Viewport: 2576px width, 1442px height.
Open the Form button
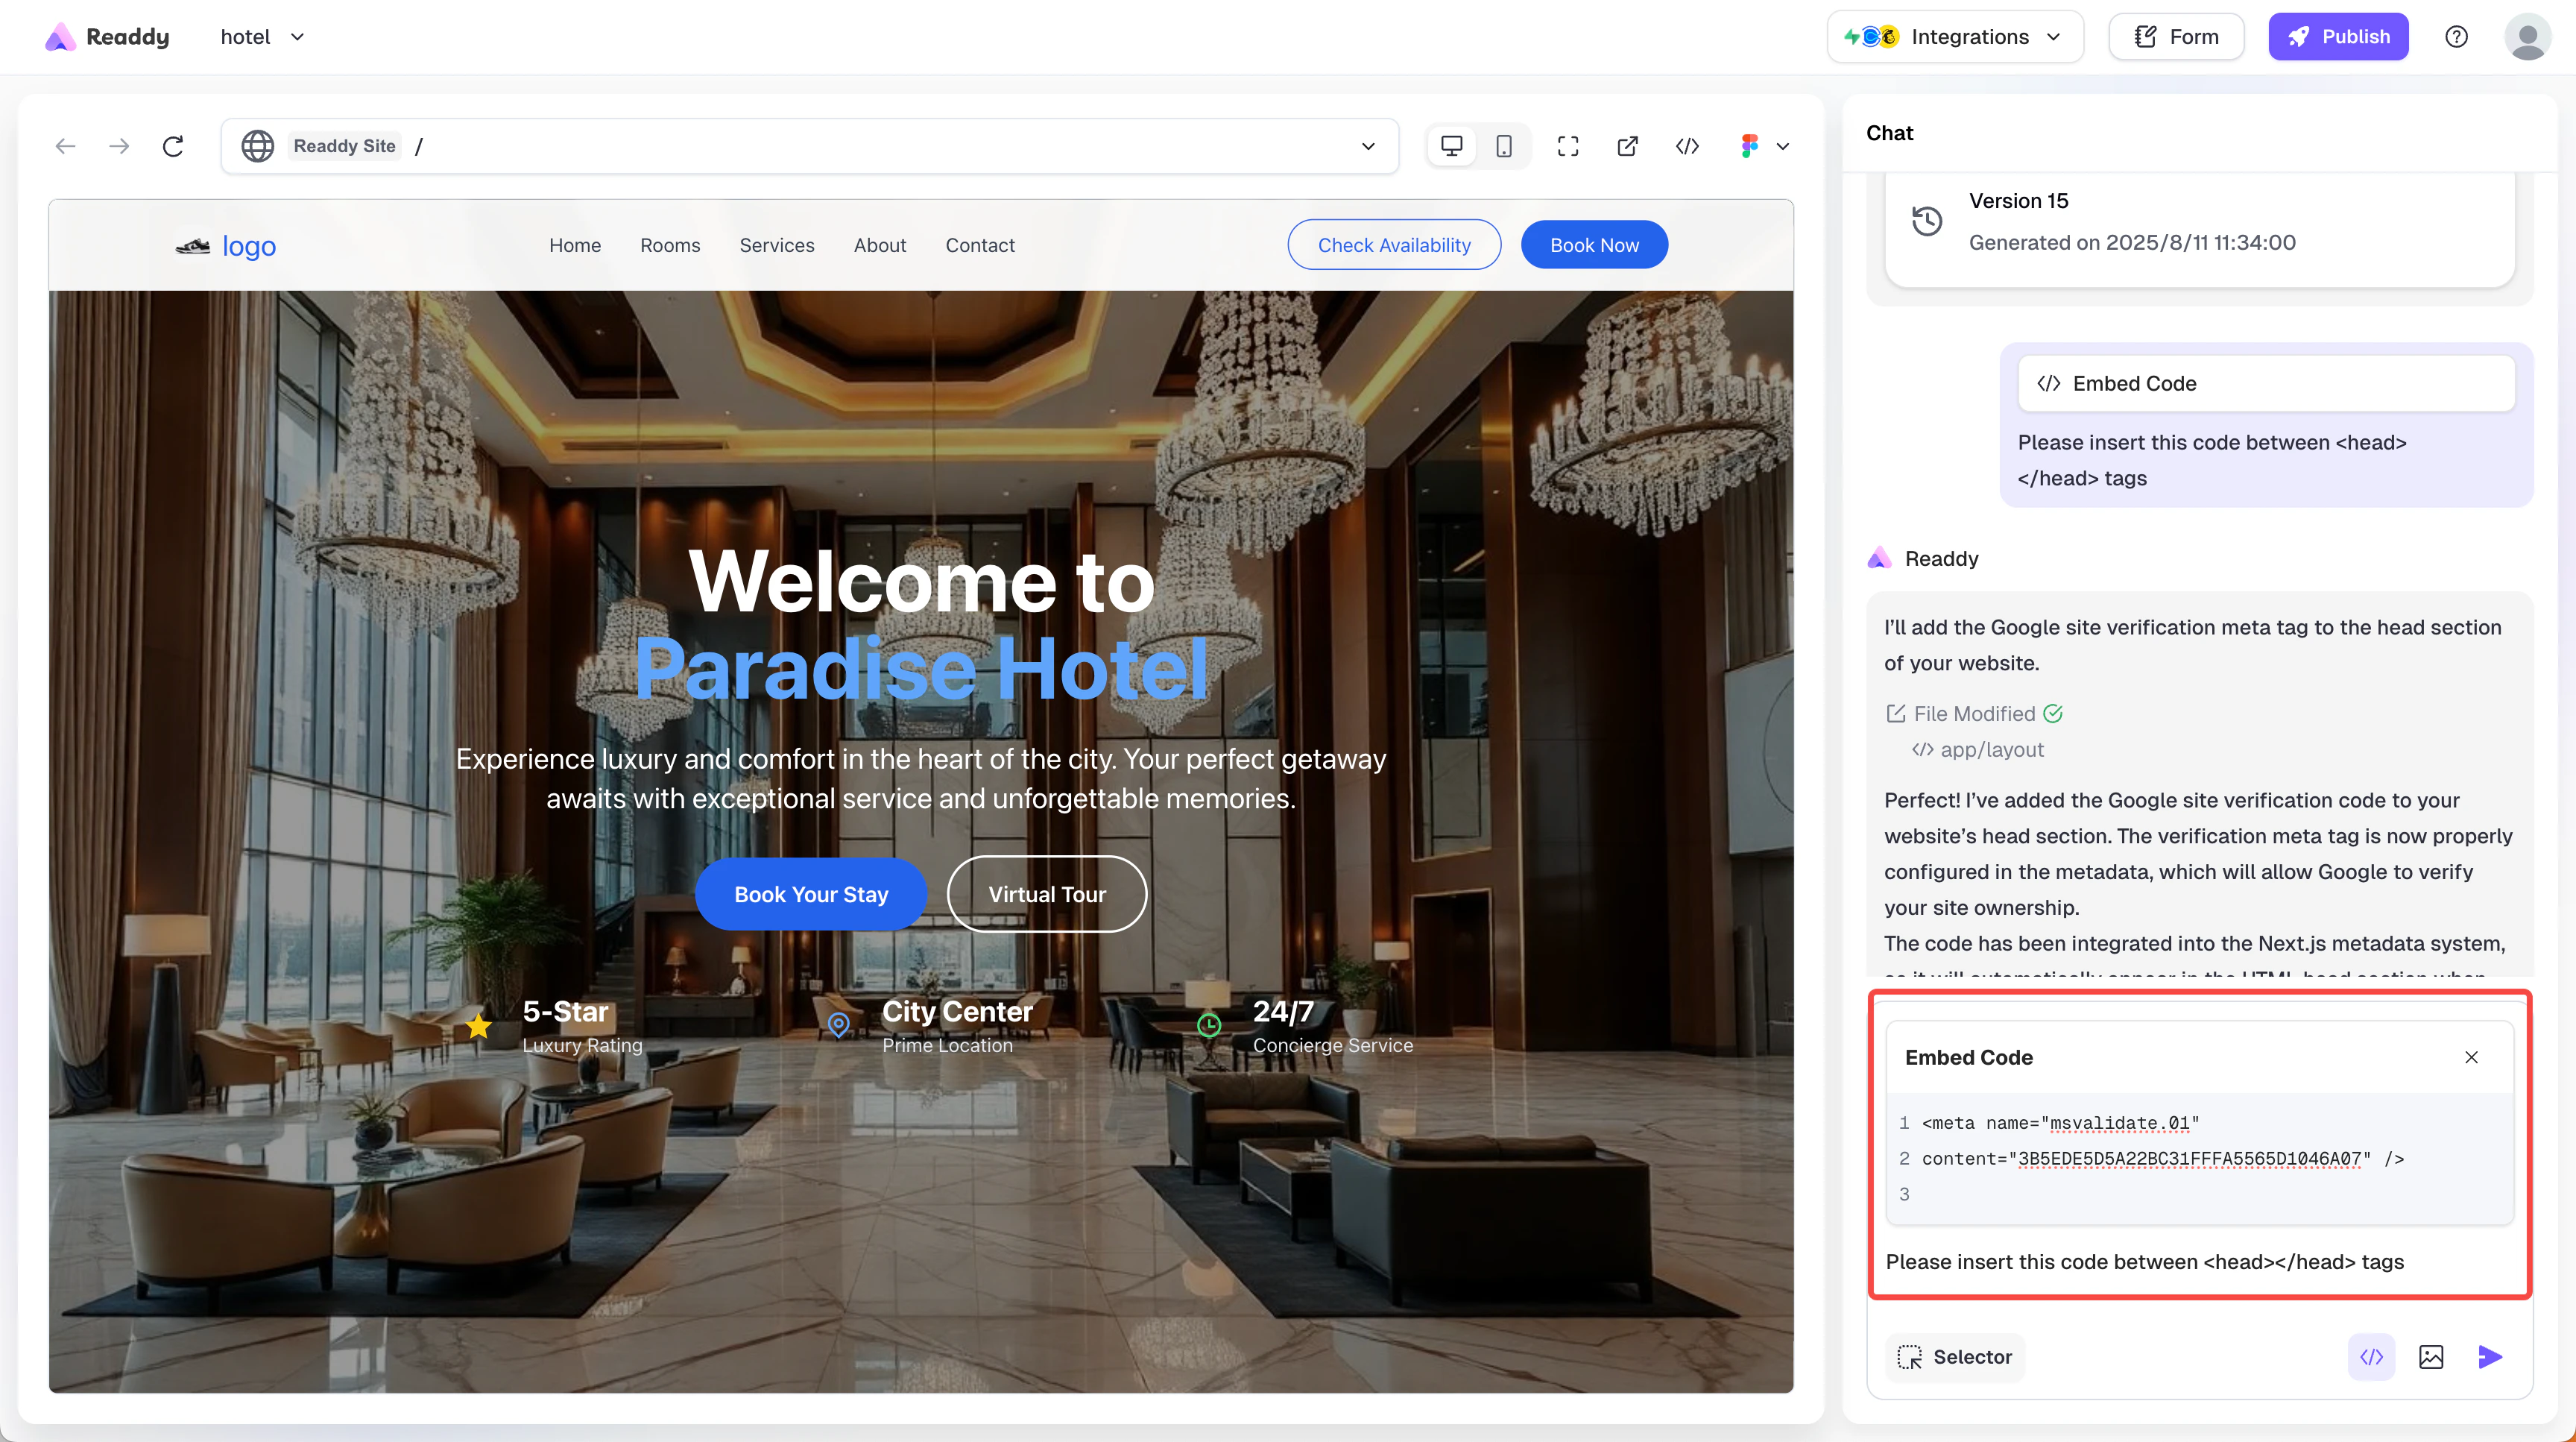tap(2176, 37)
